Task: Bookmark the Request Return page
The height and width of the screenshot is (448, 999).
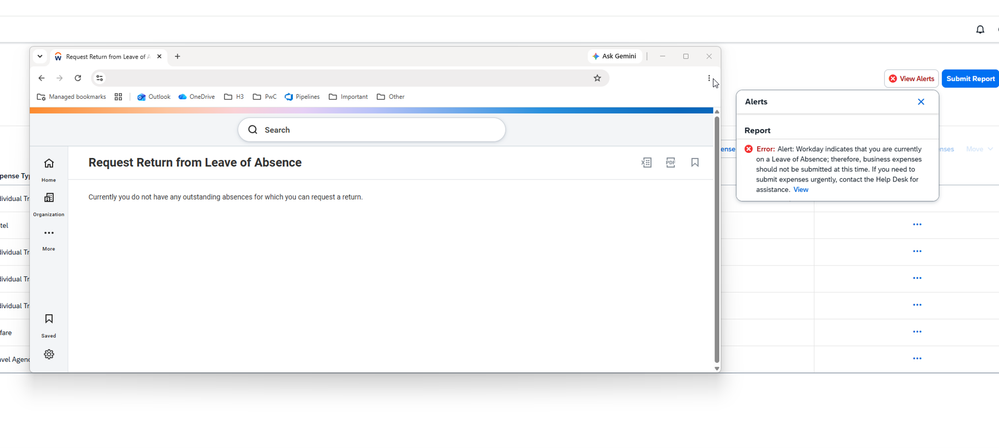Action: tap(694, 163)
